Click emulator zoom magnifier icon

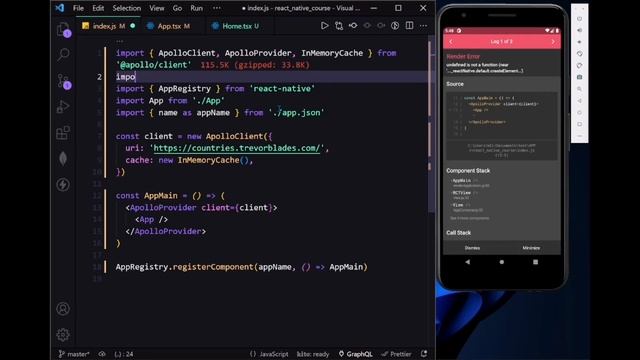[x=579, y=89]
